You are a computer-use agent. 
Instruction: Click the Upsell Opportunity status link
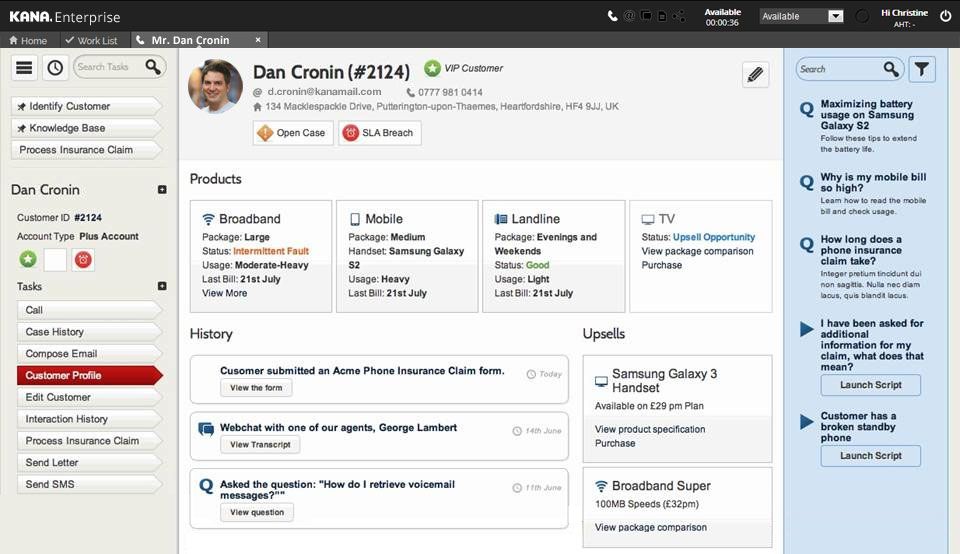tap(714, 237)
